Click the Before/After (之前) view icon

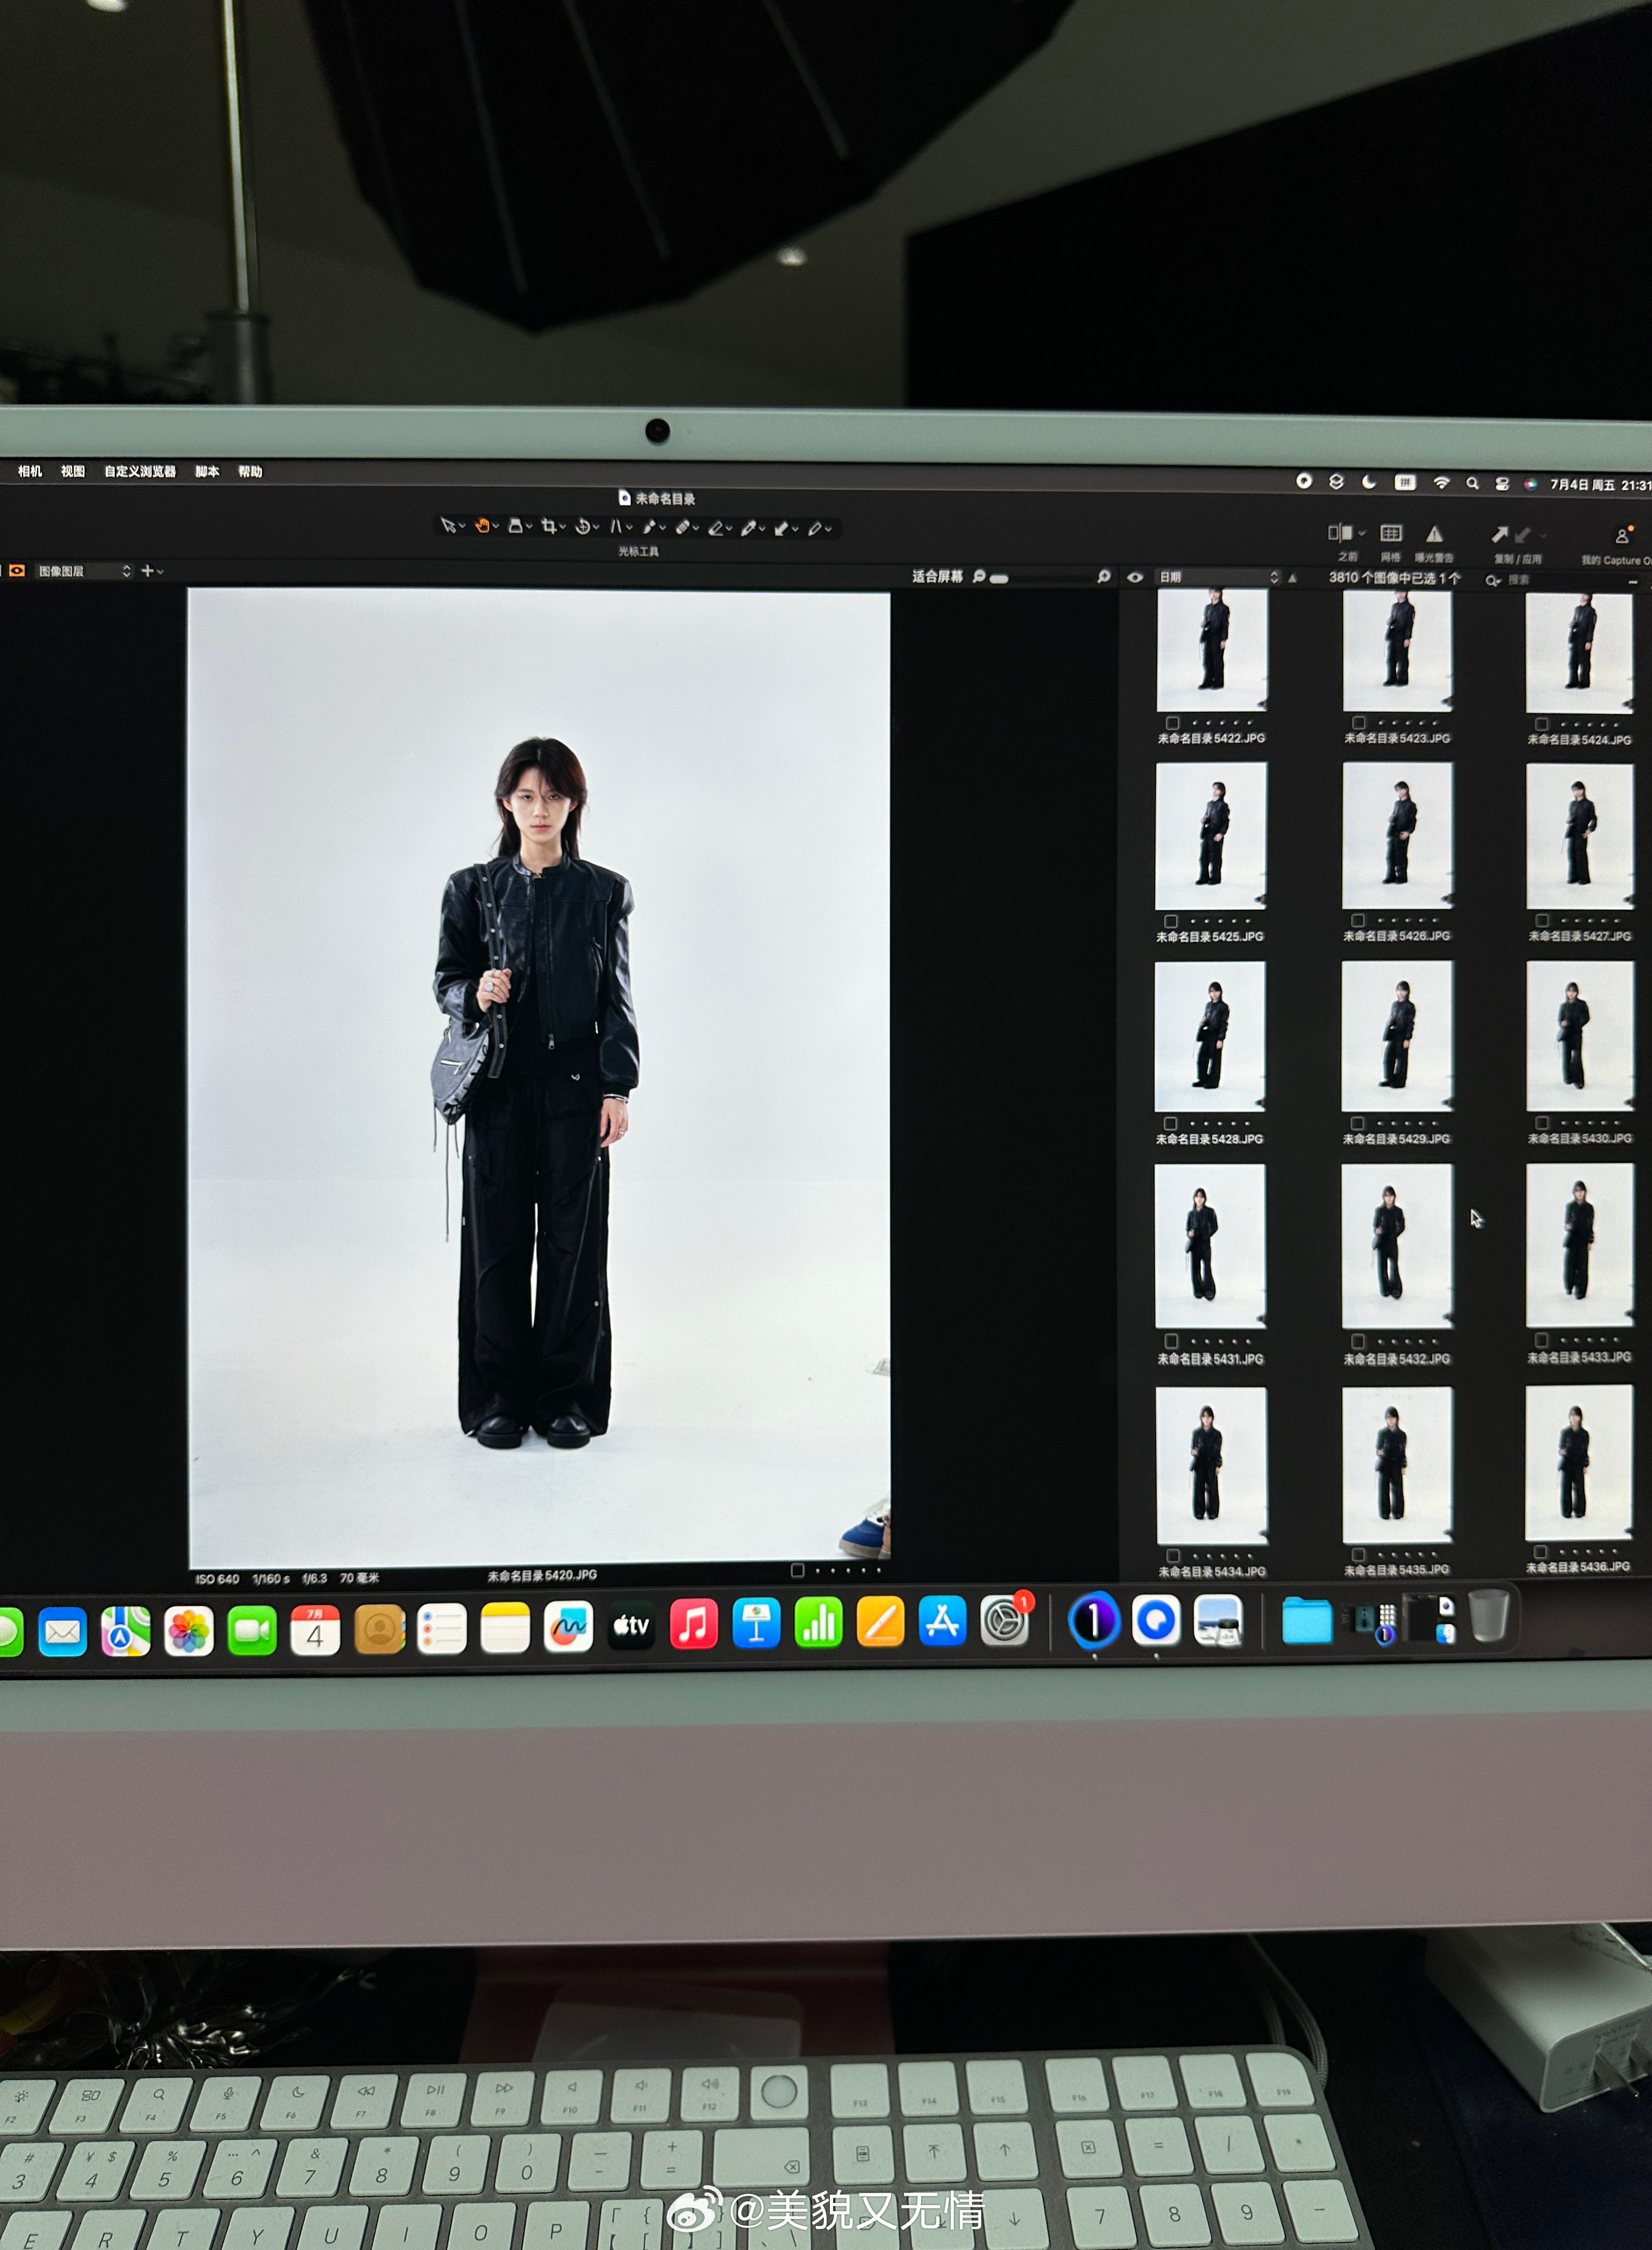1340,533
